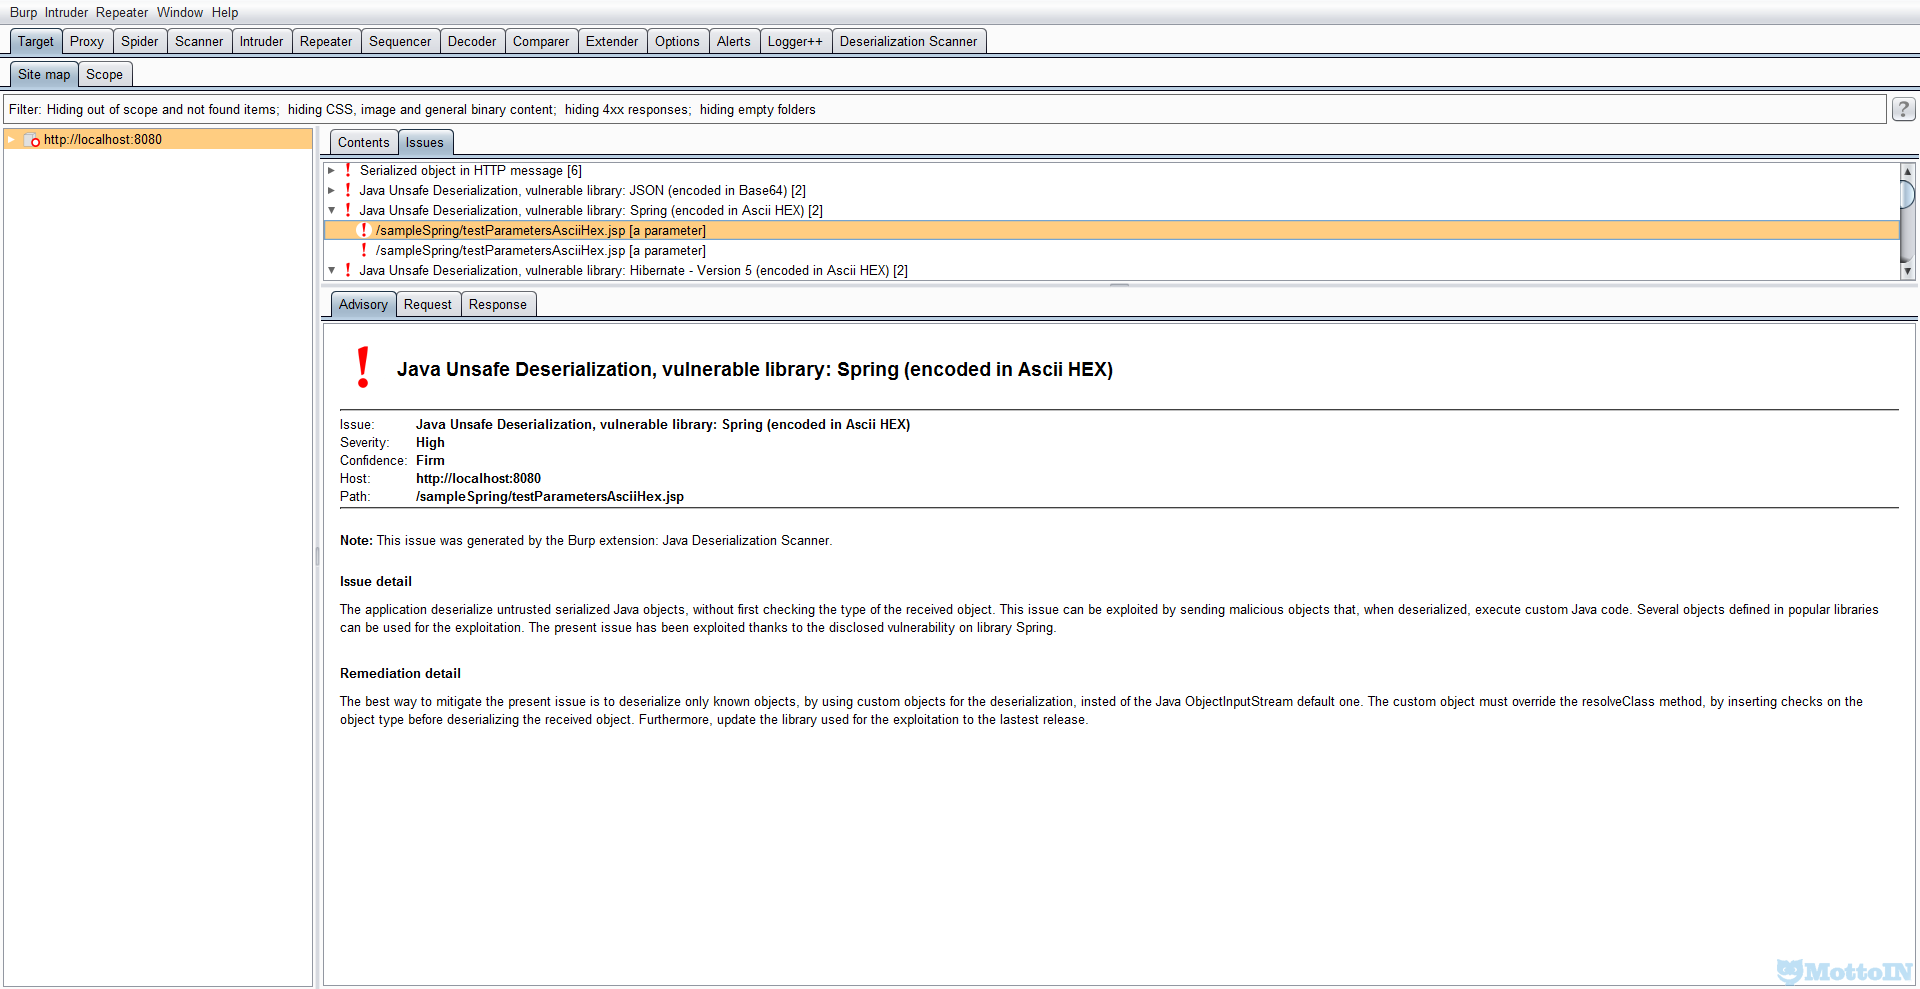Click the issues list scrollbar thumb
The height and width of the screenshot is (989, 1920).
pyautogui.click(x=1907, y=194)
